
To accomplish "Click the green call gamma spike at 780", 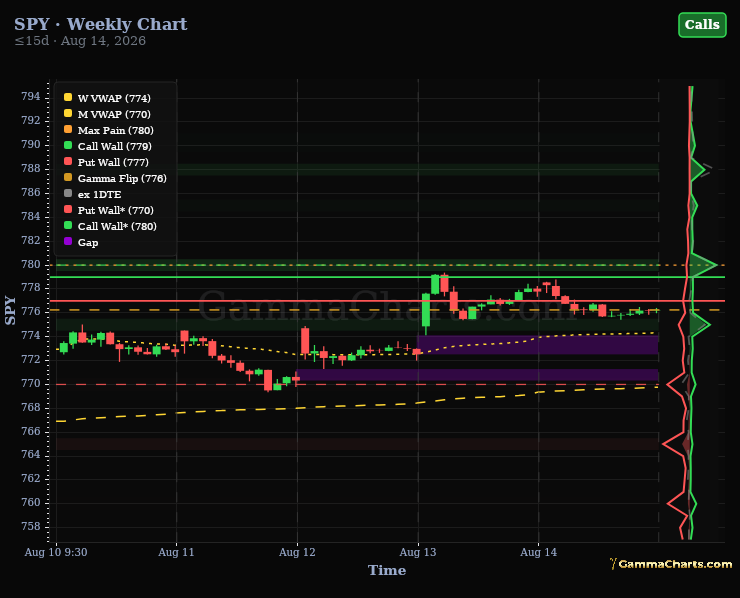I will [x=703, y=265].
